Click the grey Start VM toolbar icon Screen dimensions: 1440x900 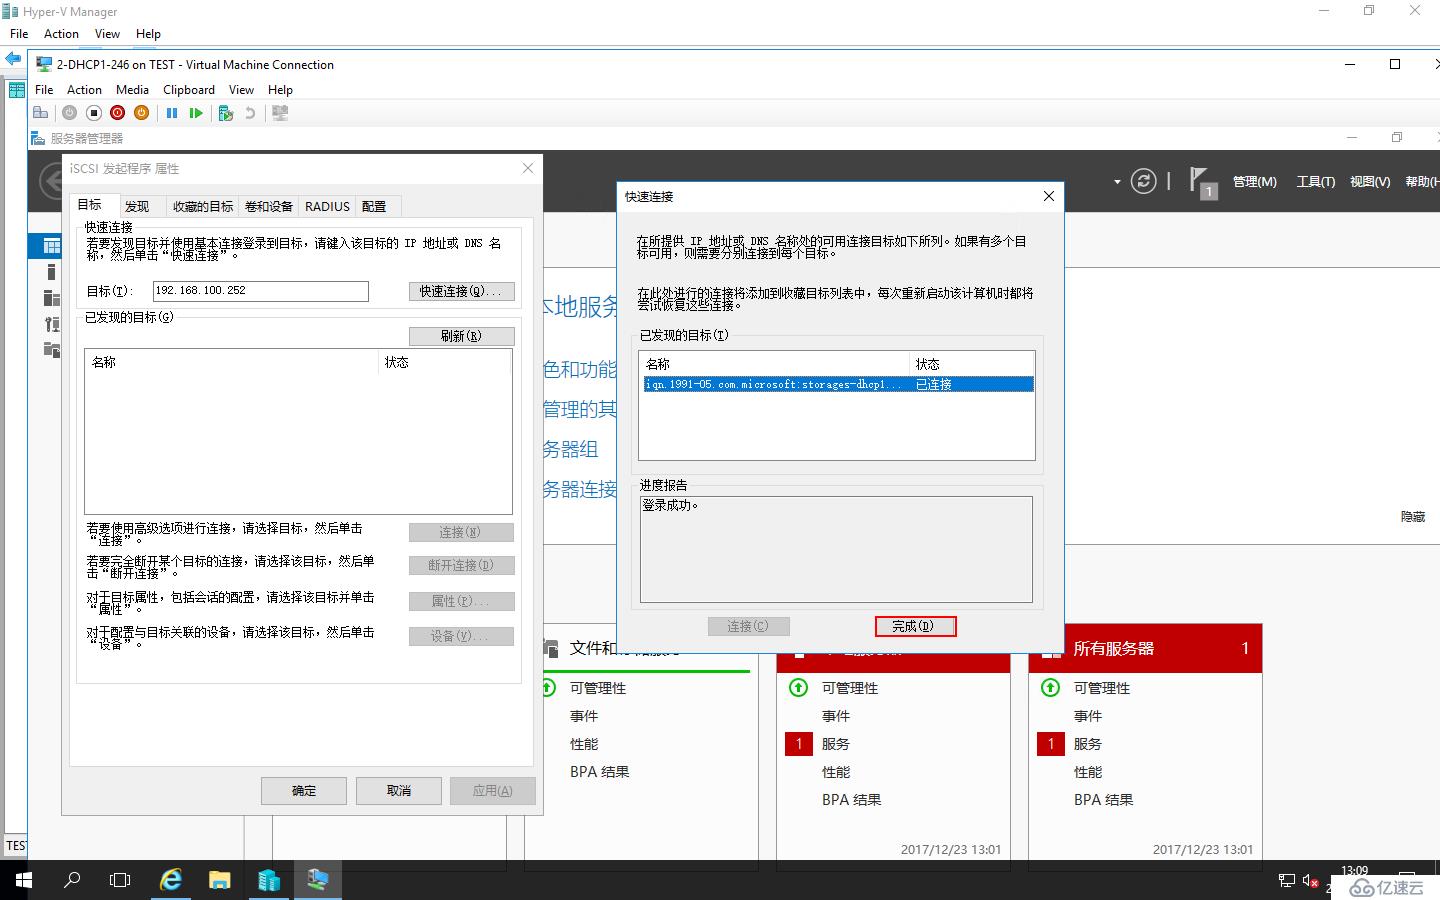click(70, 113)
